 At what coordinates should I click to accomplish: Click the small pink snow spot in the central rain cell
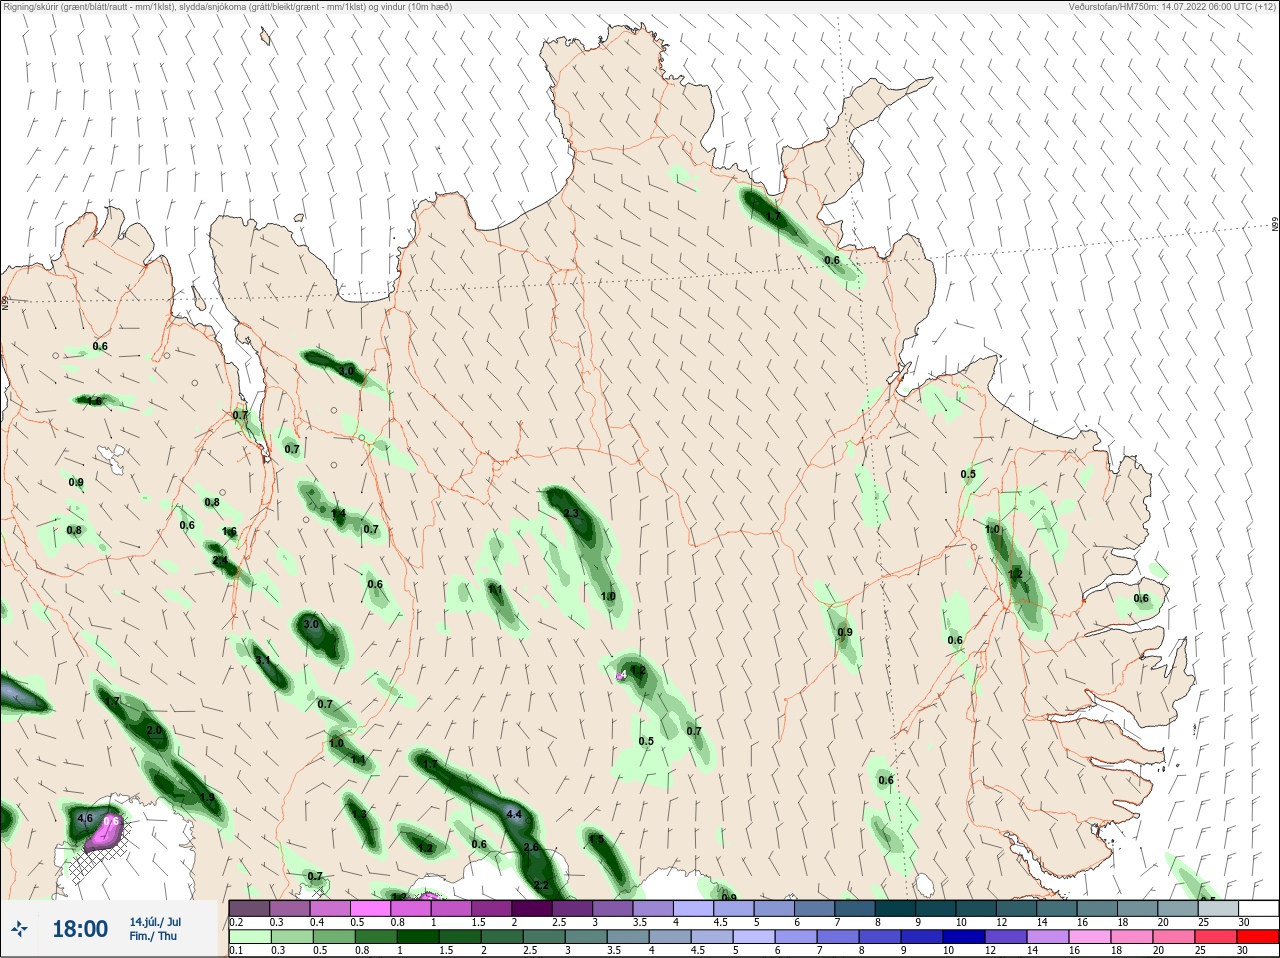pos(621,677)
